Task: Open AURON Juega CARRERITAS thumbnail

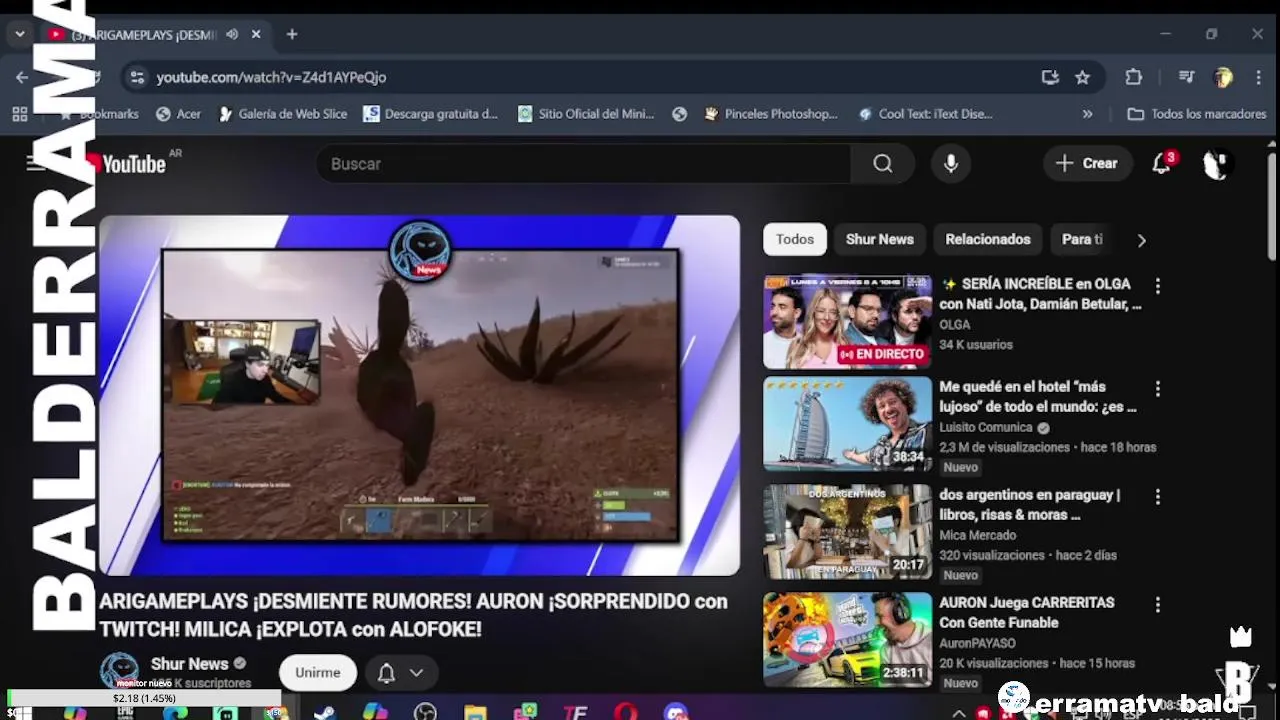Action: [847, 640]
